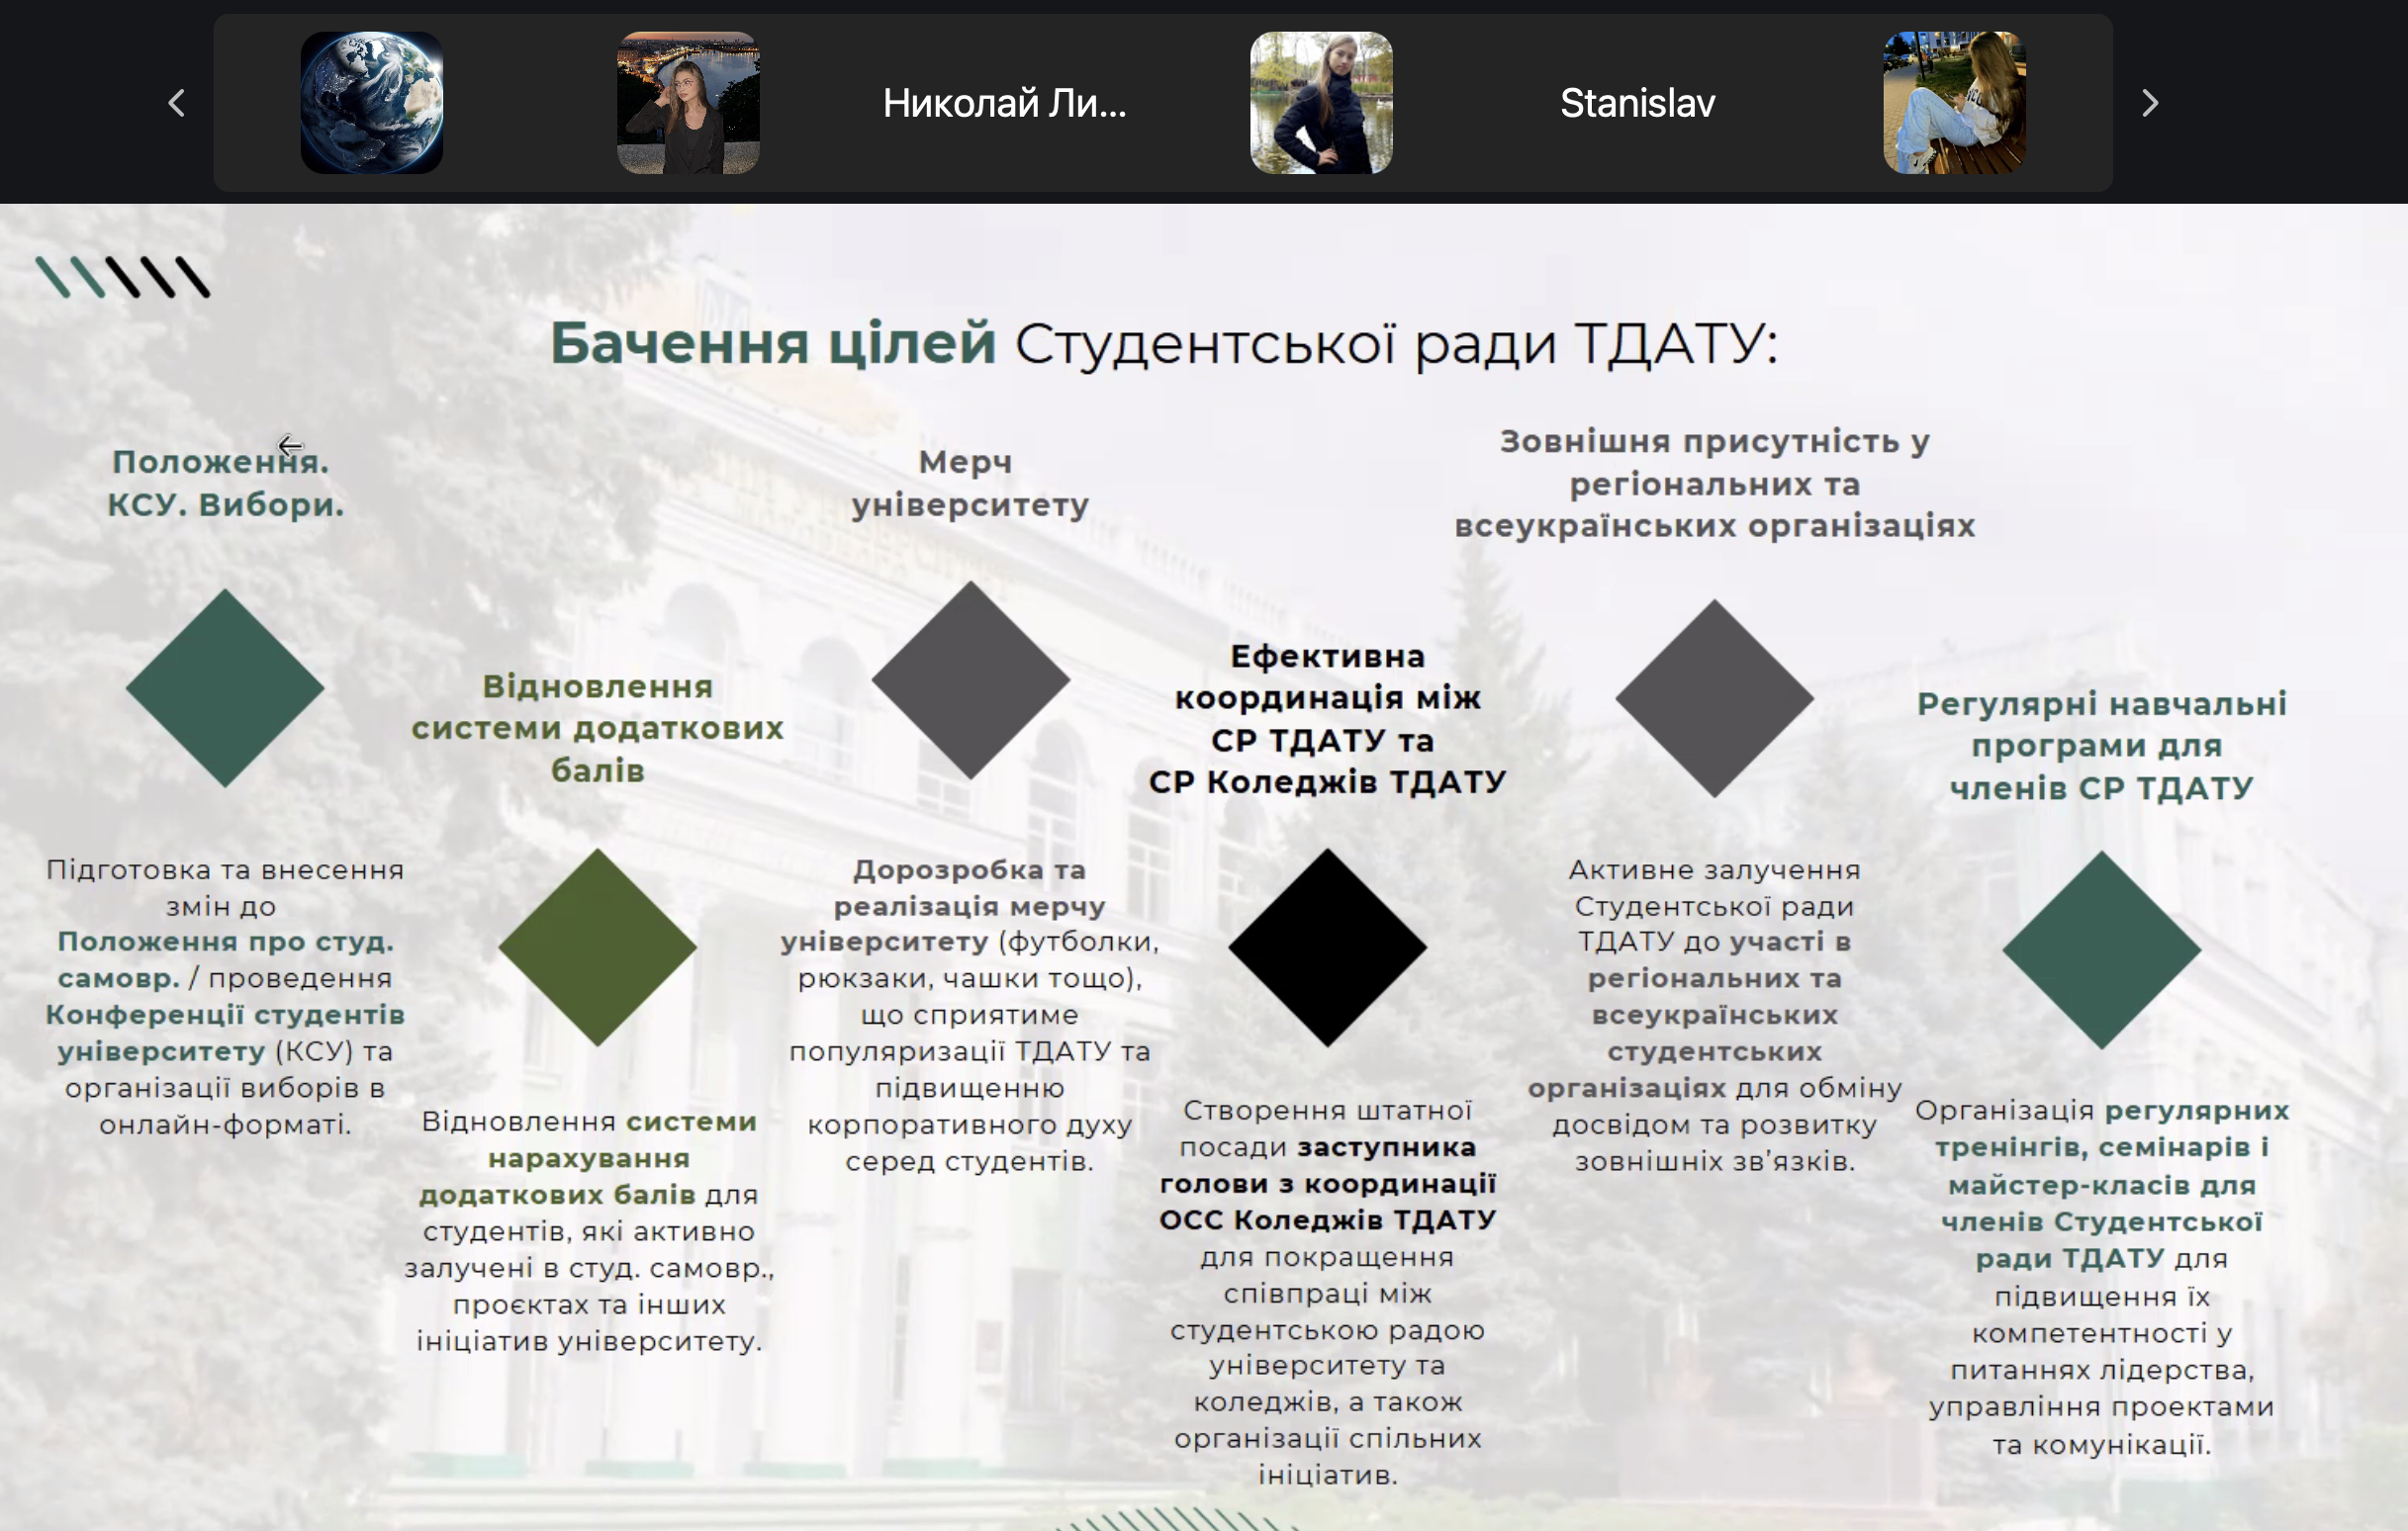Select the Stanislav participant tile

pyautogui.click(x=1637, y=103)
